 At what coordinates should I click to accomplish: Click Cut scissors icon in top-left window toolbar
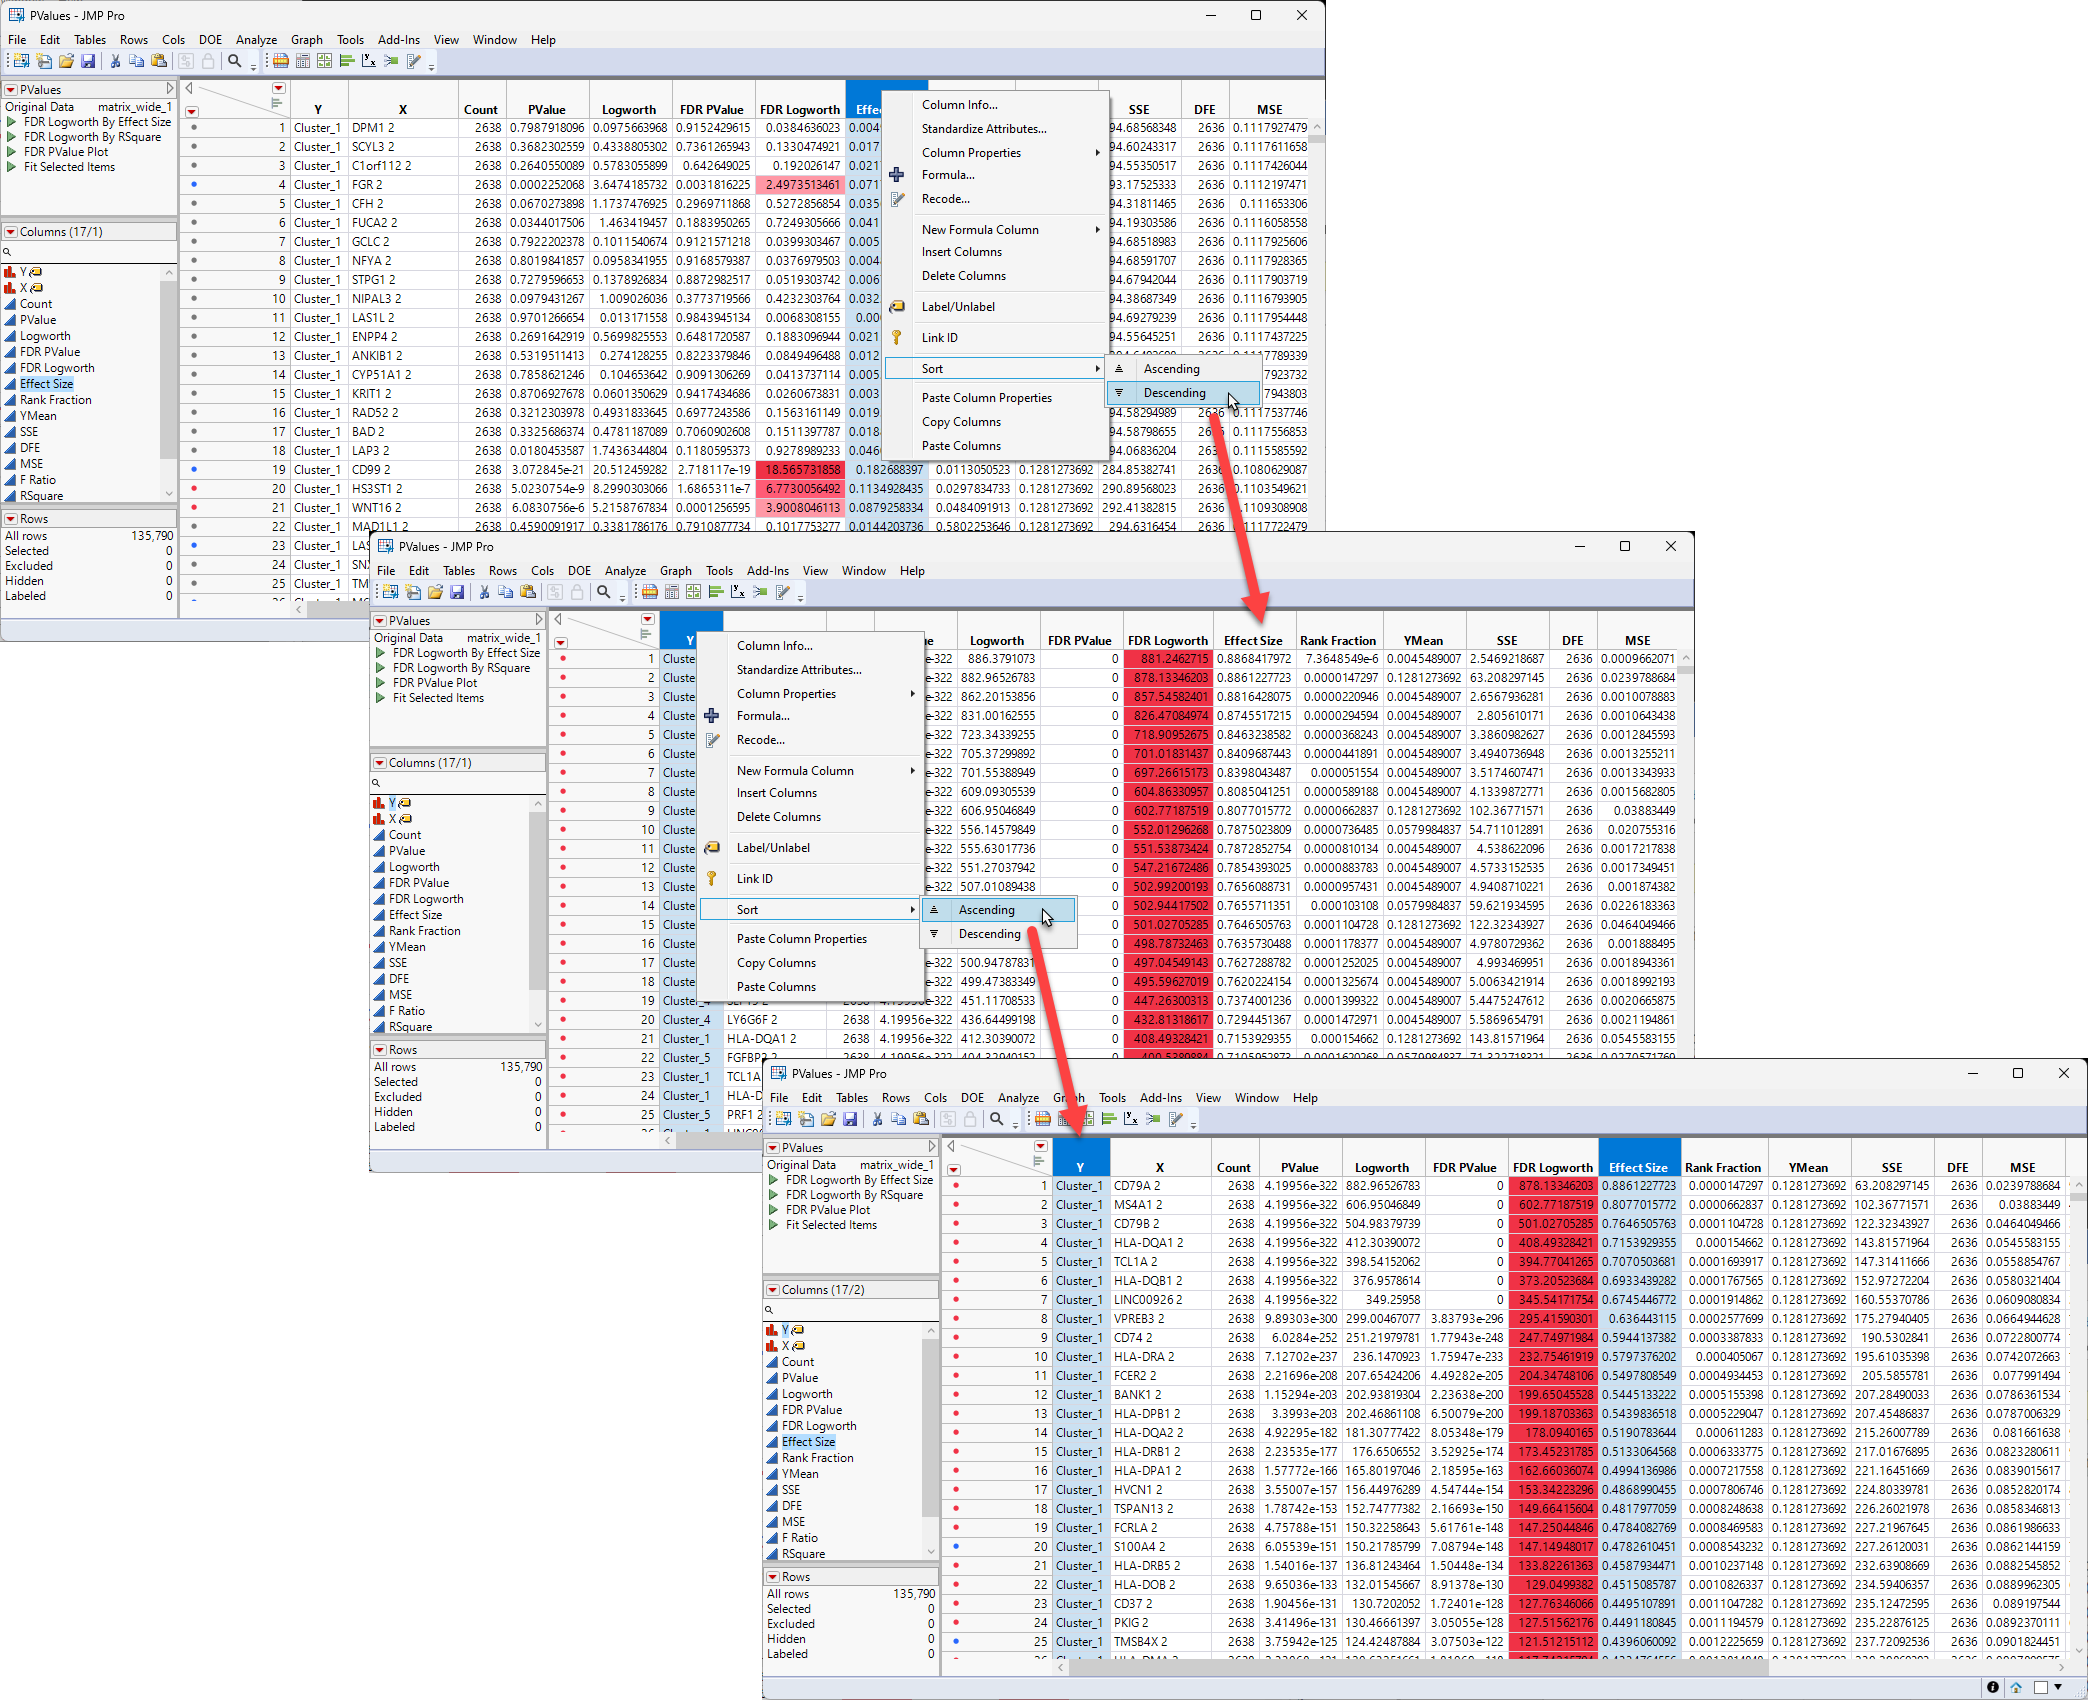115,61
